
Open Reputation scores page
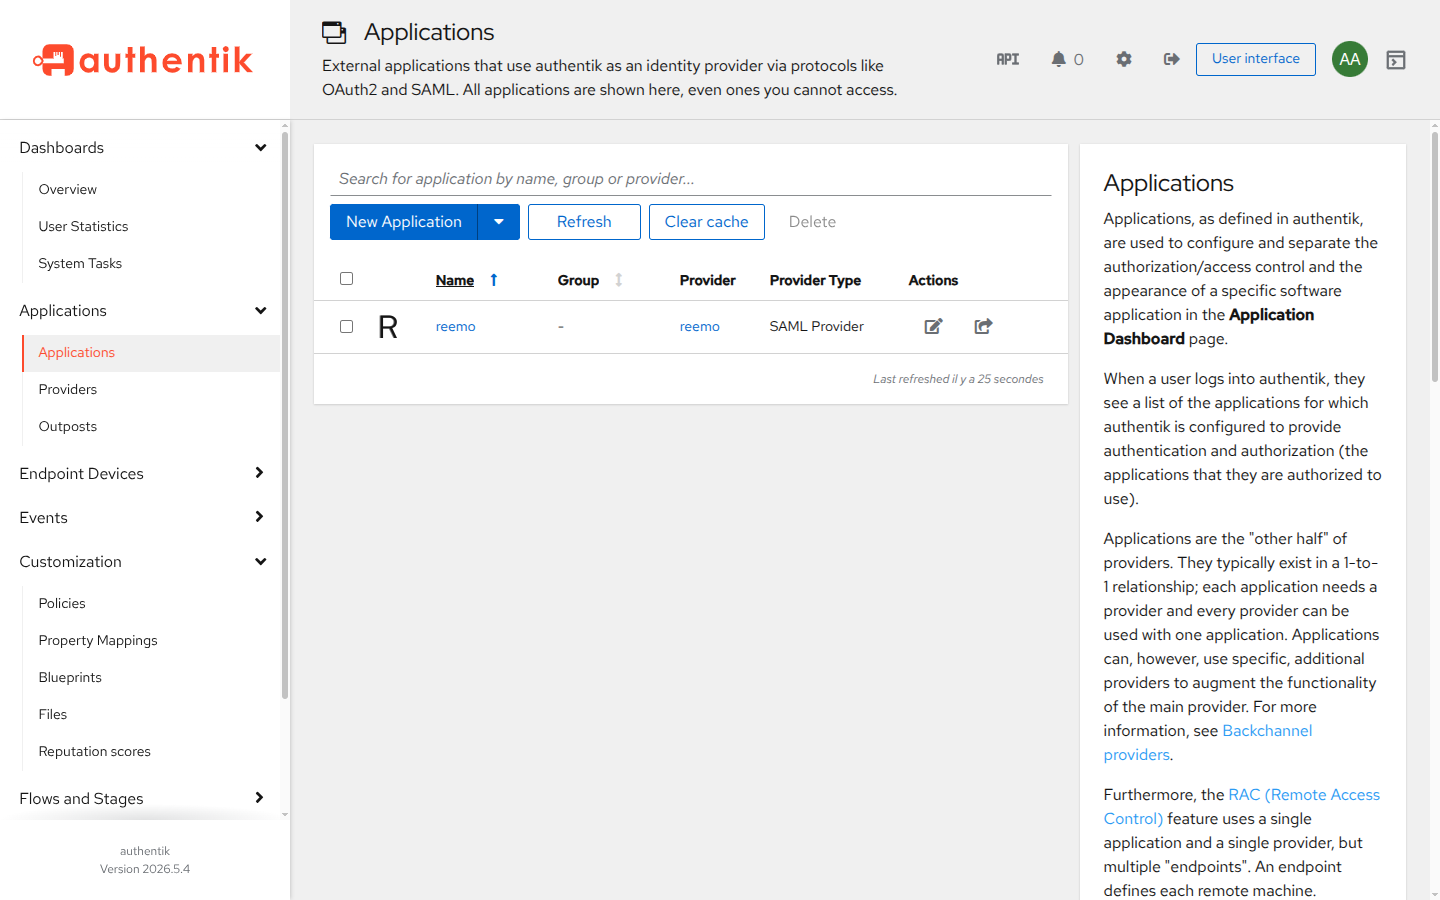tap(95, 751)
